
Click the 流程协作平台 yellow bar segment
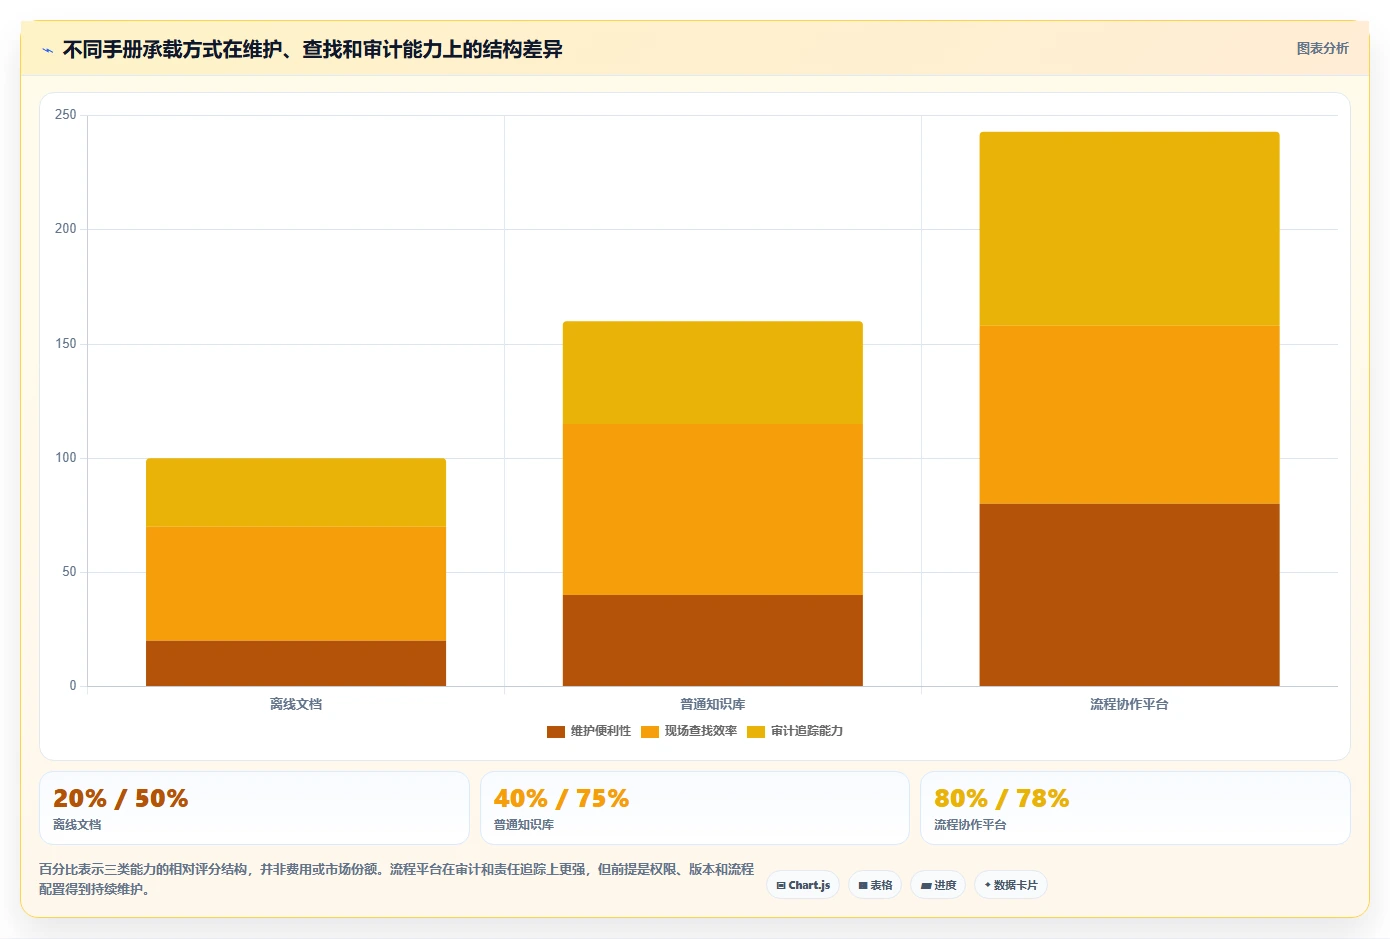pos(1129,229)
